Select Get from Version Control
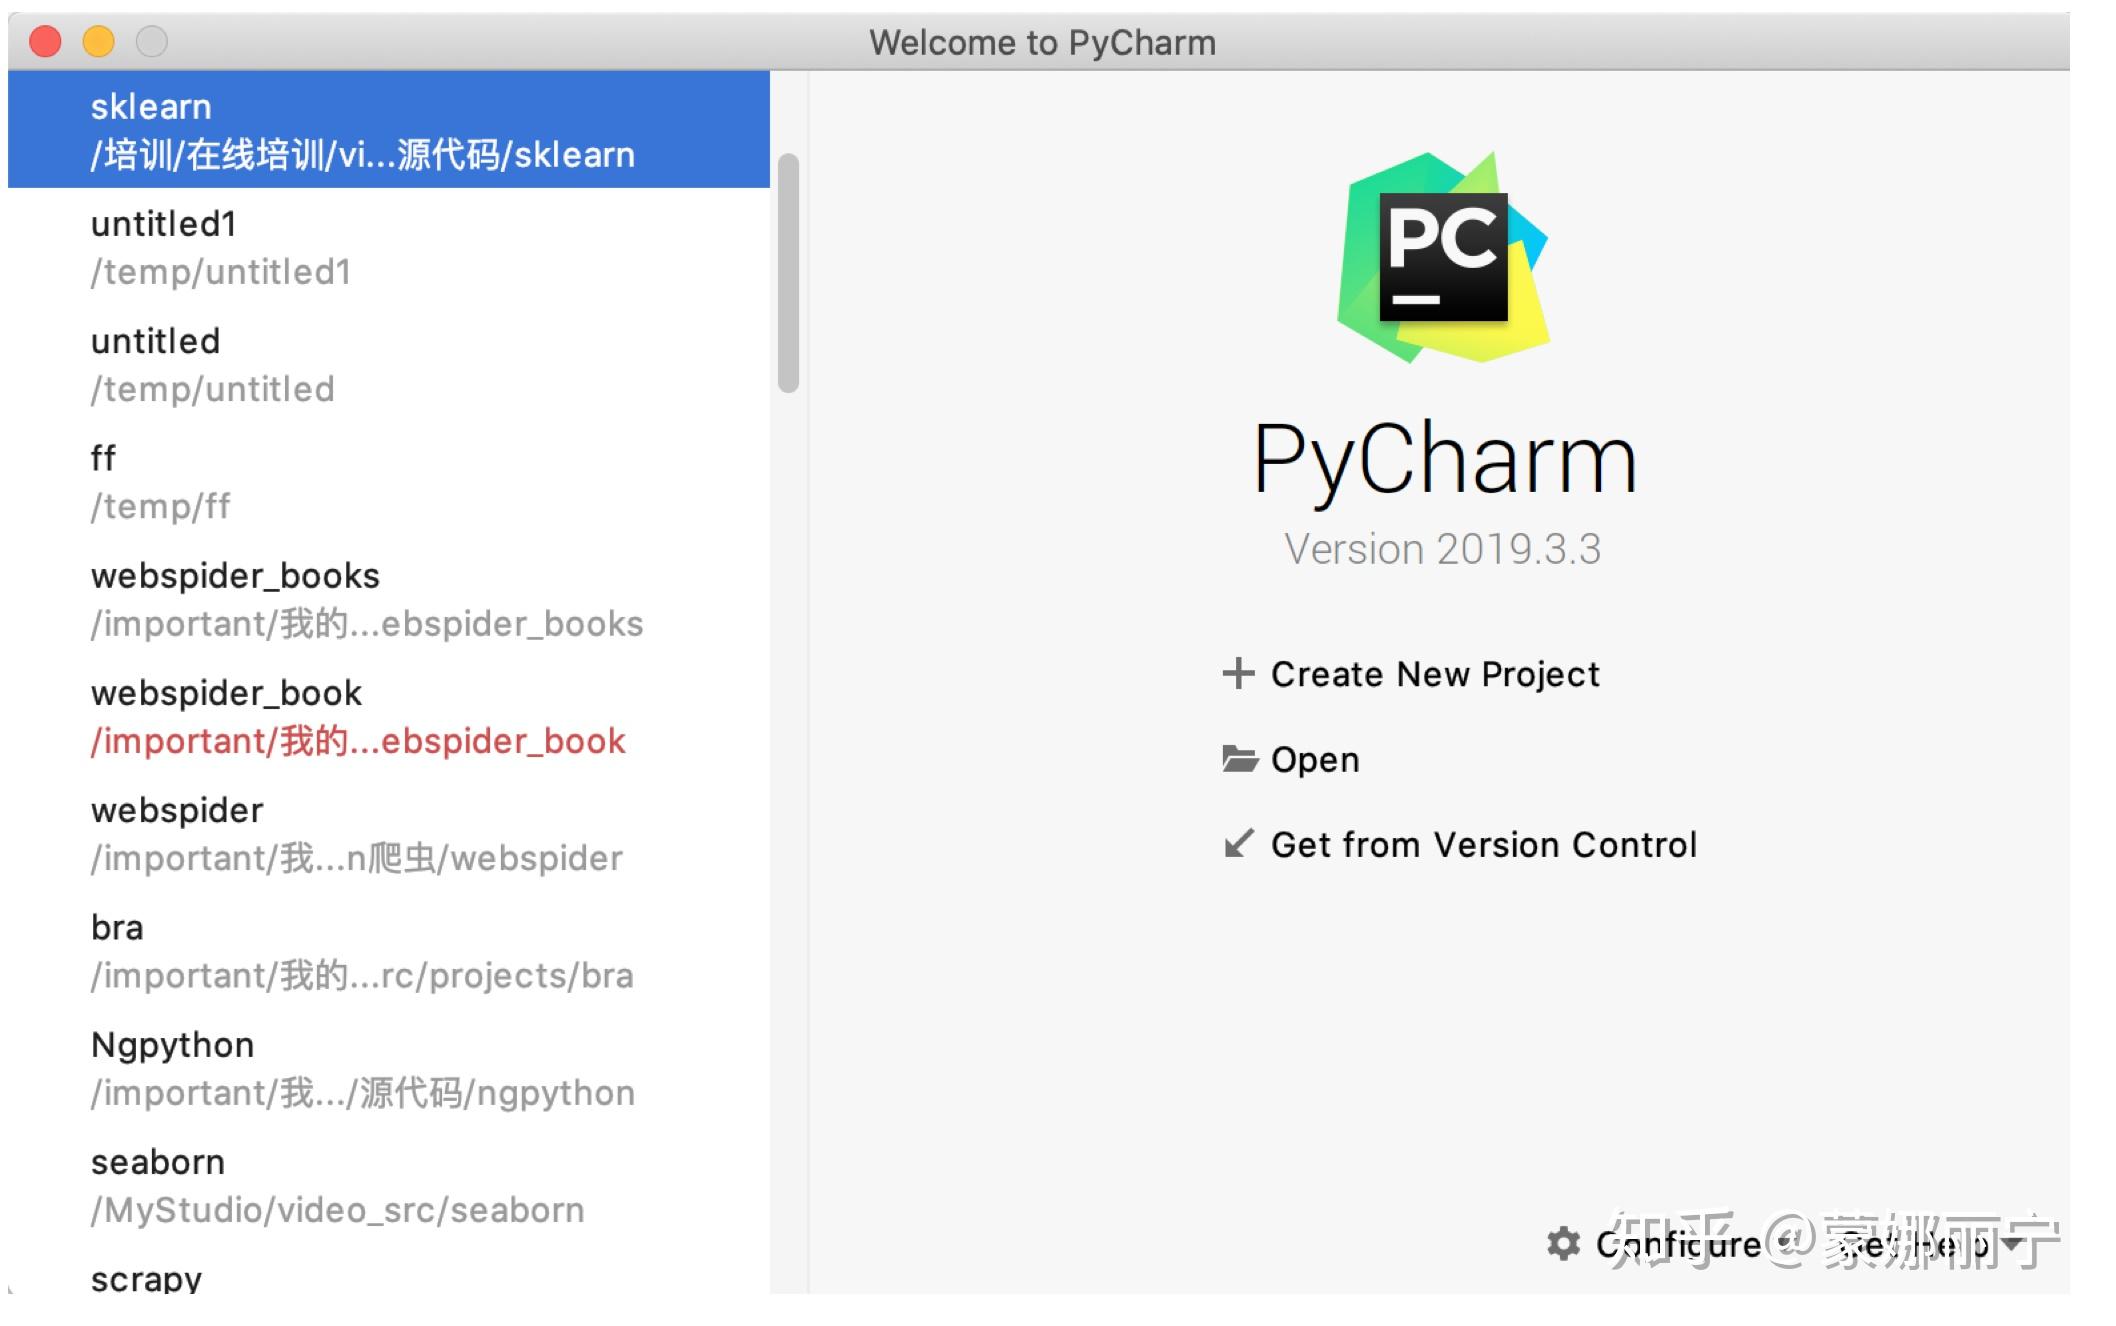The height and width of the screenshot is (1326, 2116). point(1483,844)
